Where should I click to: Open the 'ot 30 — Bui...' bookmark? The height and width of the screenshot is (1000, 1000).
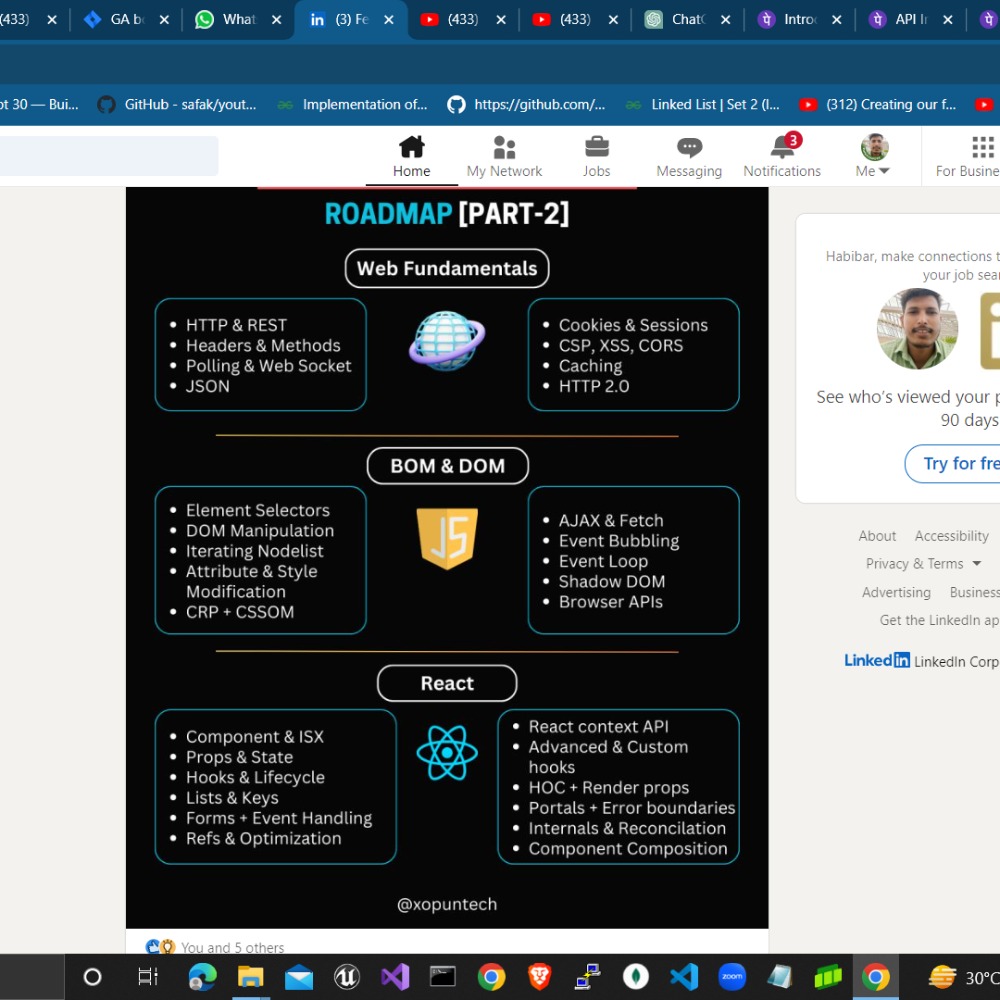(39, 105)
